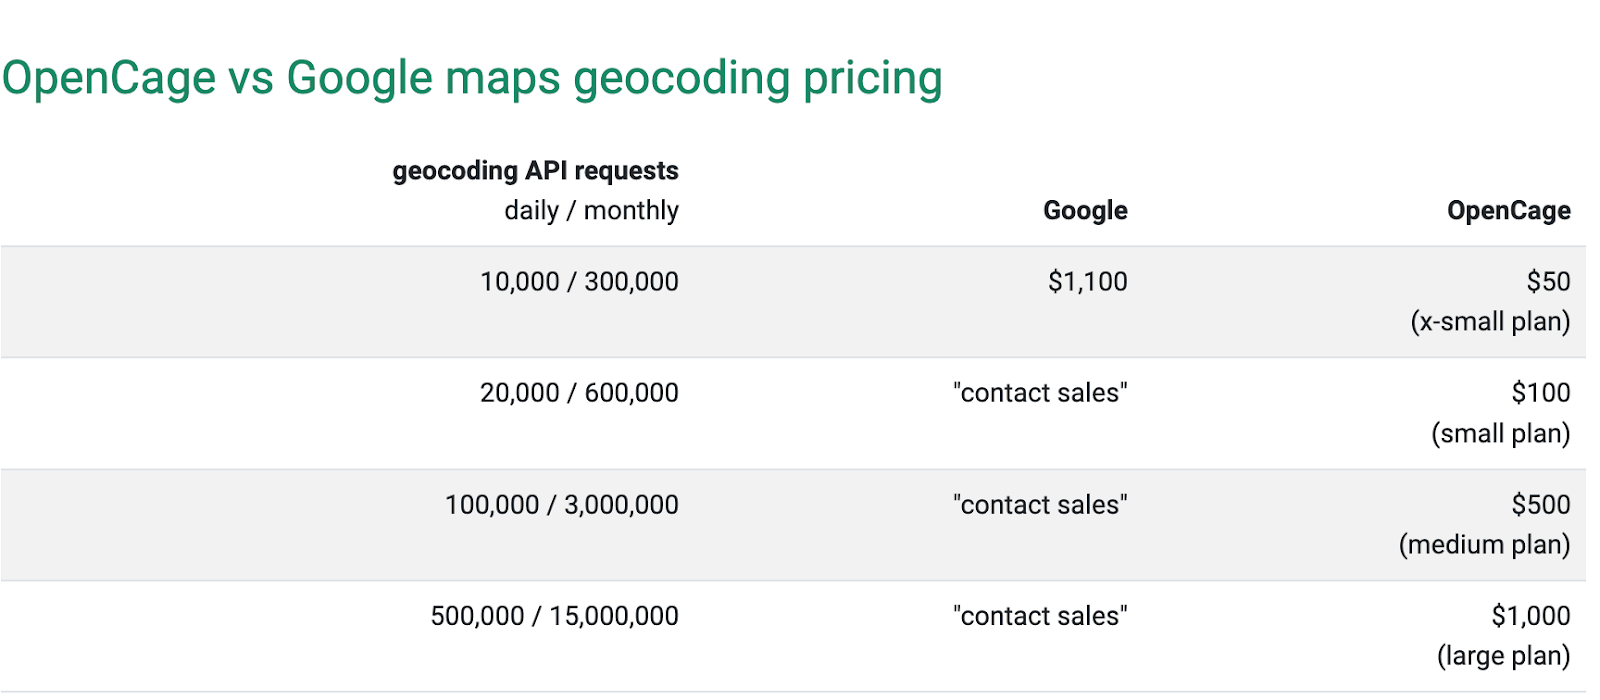Click "contact sales" in the 500,000 row
The width and height of the screenshot is (1600, 700).
pyautogui.click(x=1040, y=616)
